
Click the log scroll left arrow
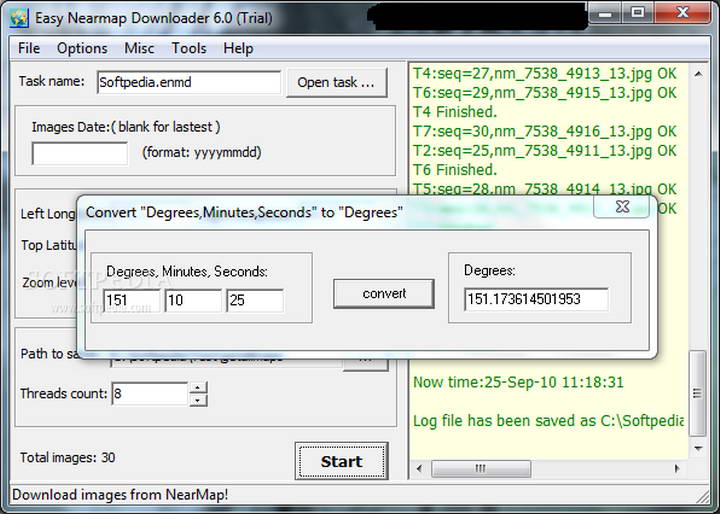pyautogui.click(x=419, y=469)
